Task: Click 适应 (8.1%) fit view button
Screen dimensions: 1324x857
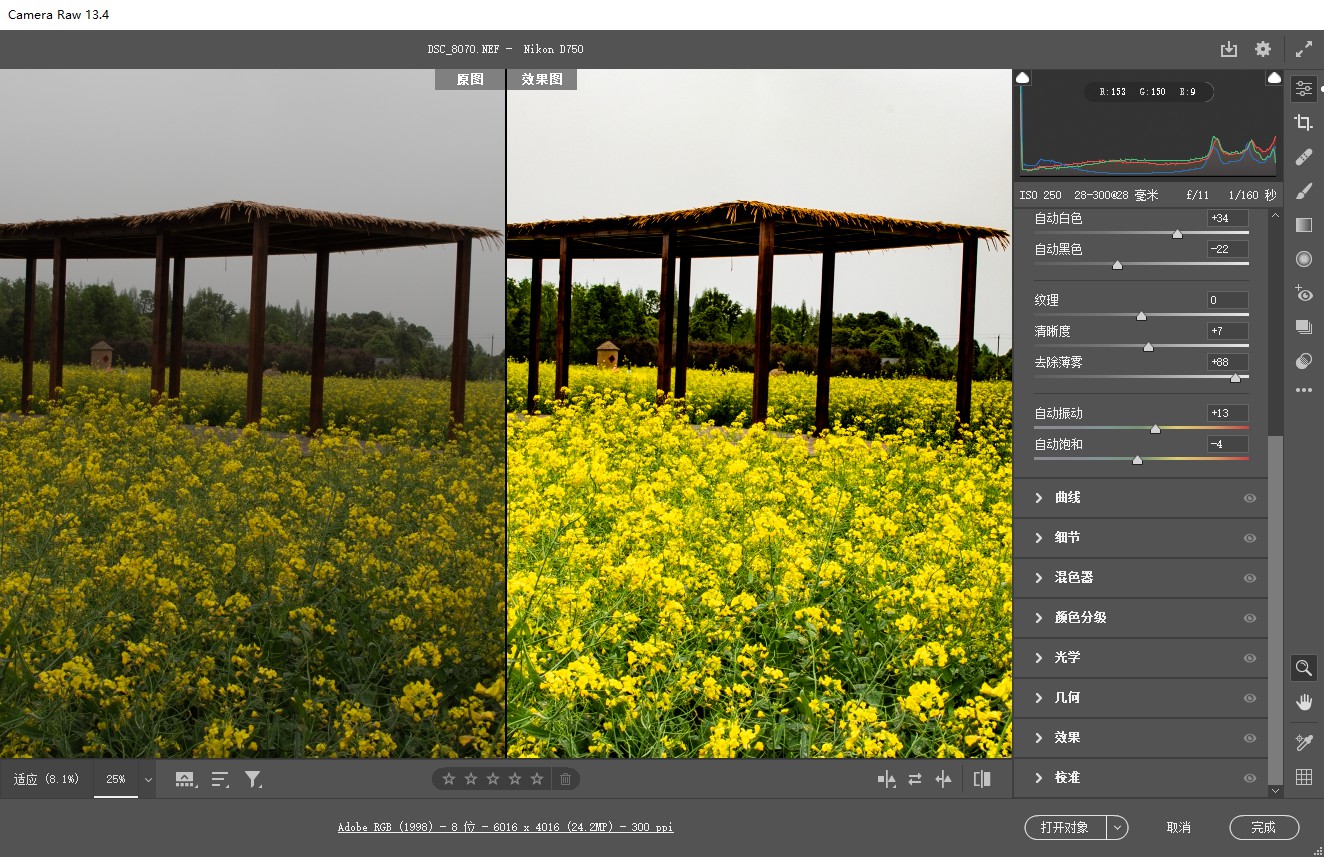Action: [46, 779]
